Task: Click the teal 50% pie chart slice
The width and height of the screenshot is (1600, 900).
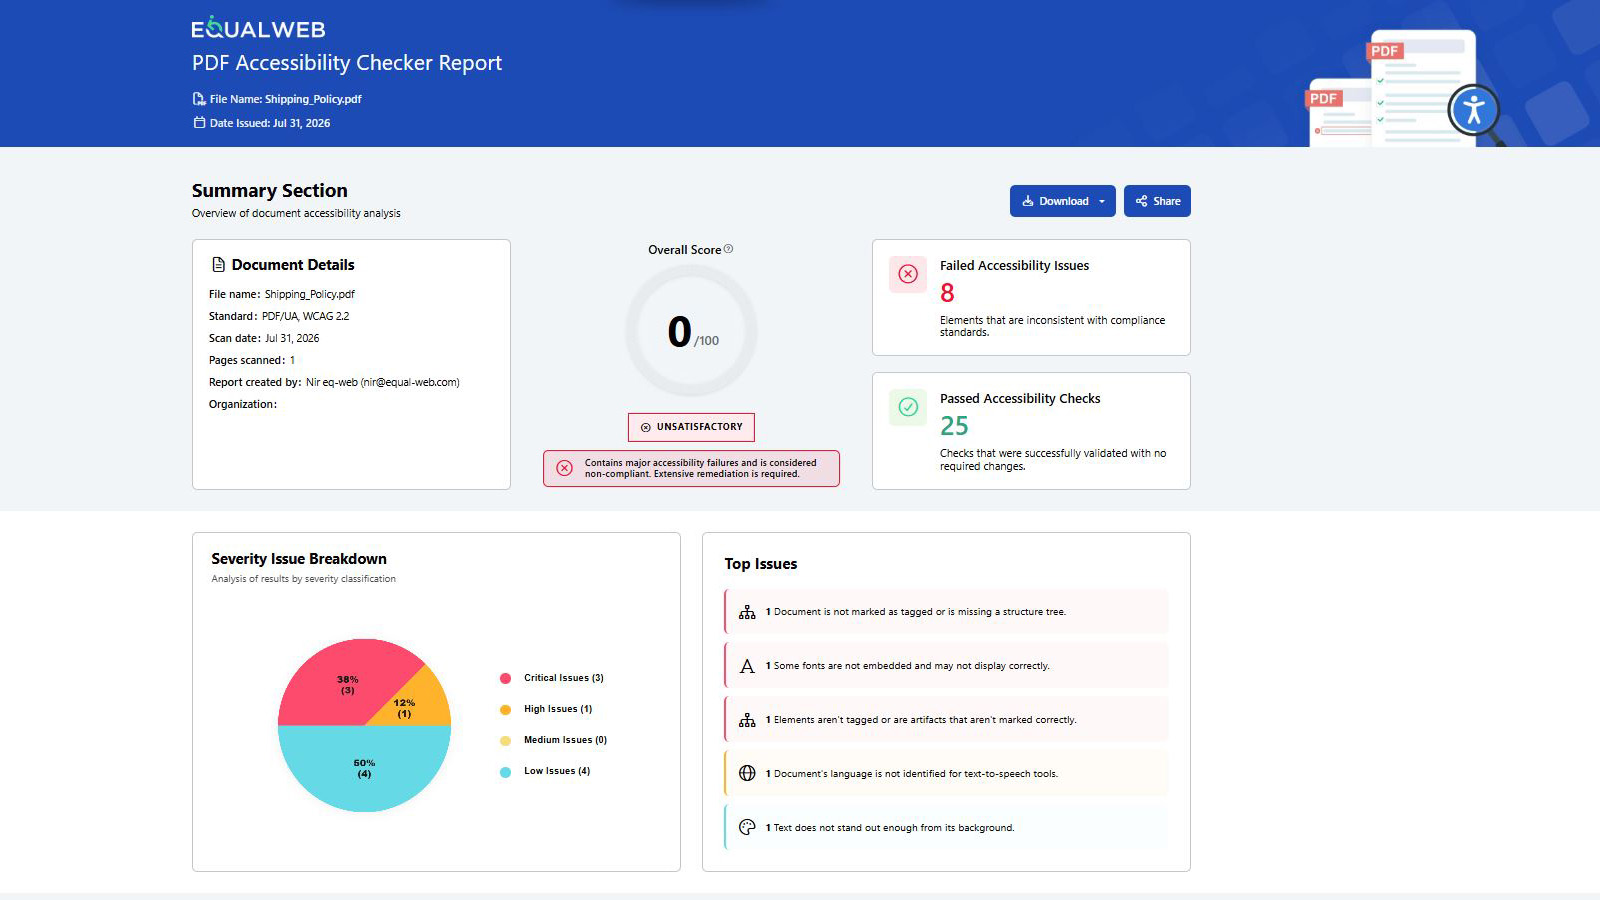Action: [364, 768]
